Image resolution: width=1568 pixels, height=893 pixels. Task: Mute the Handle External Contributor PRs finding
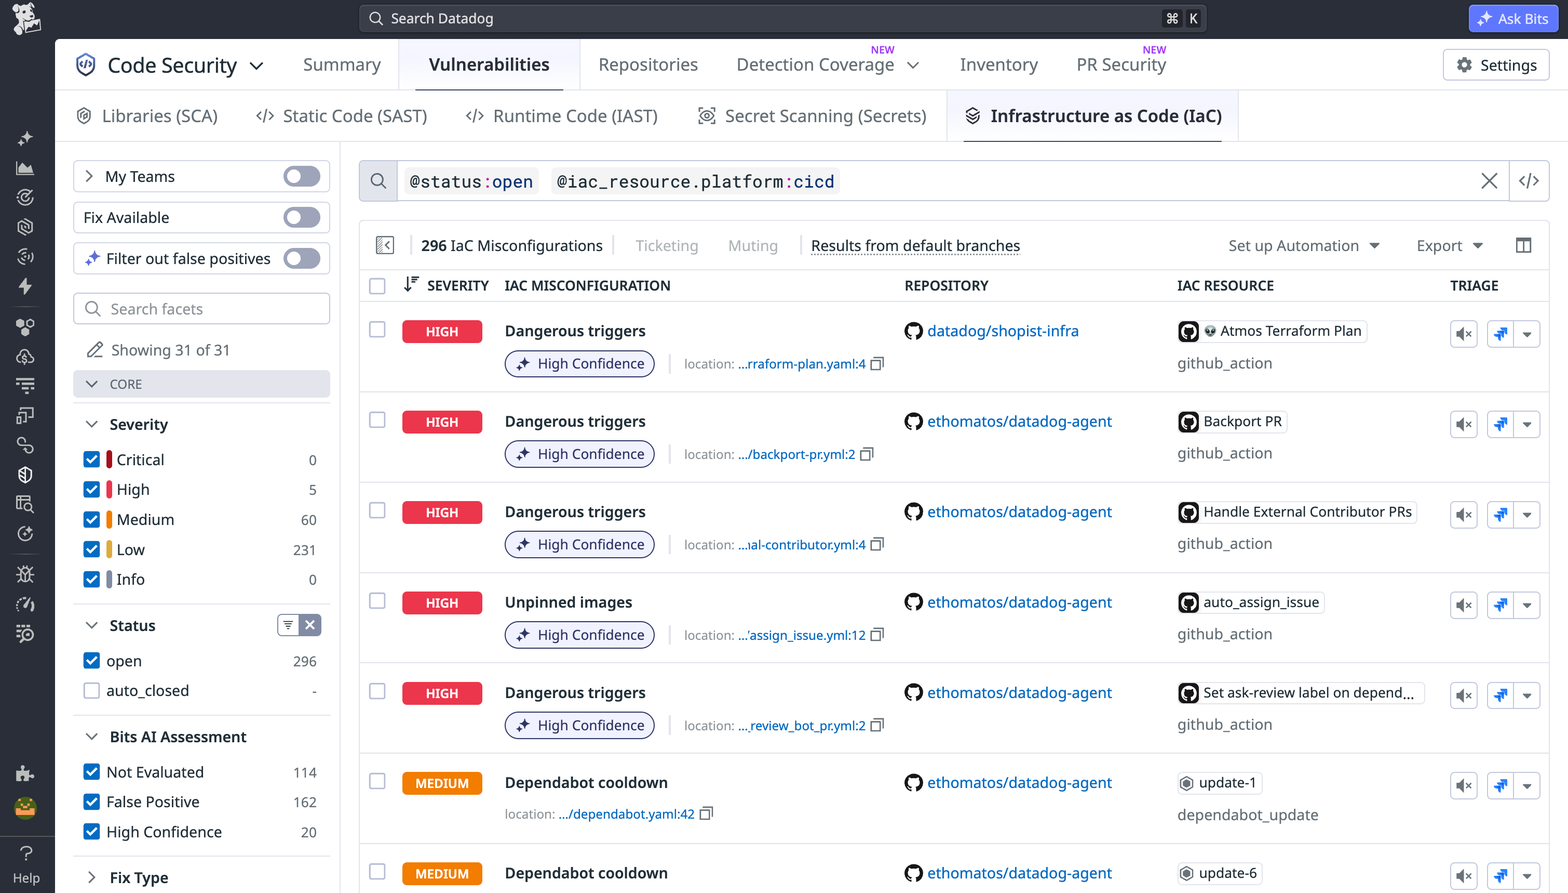click(x=1464, y=515)
